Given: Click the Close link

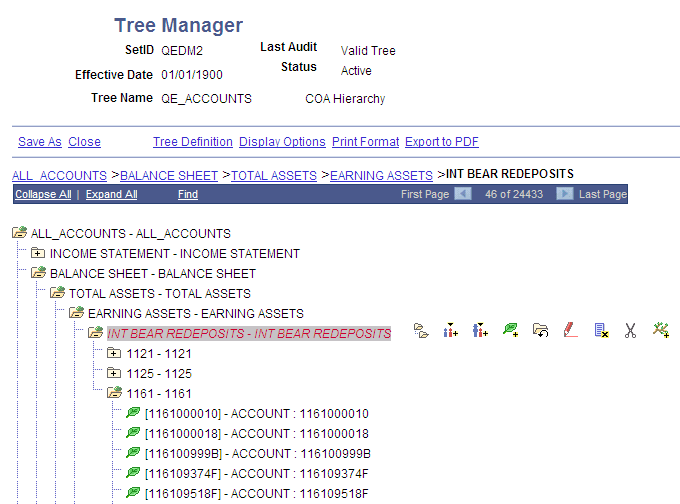Looking at the screenshot, I should [x=85, y=142].
